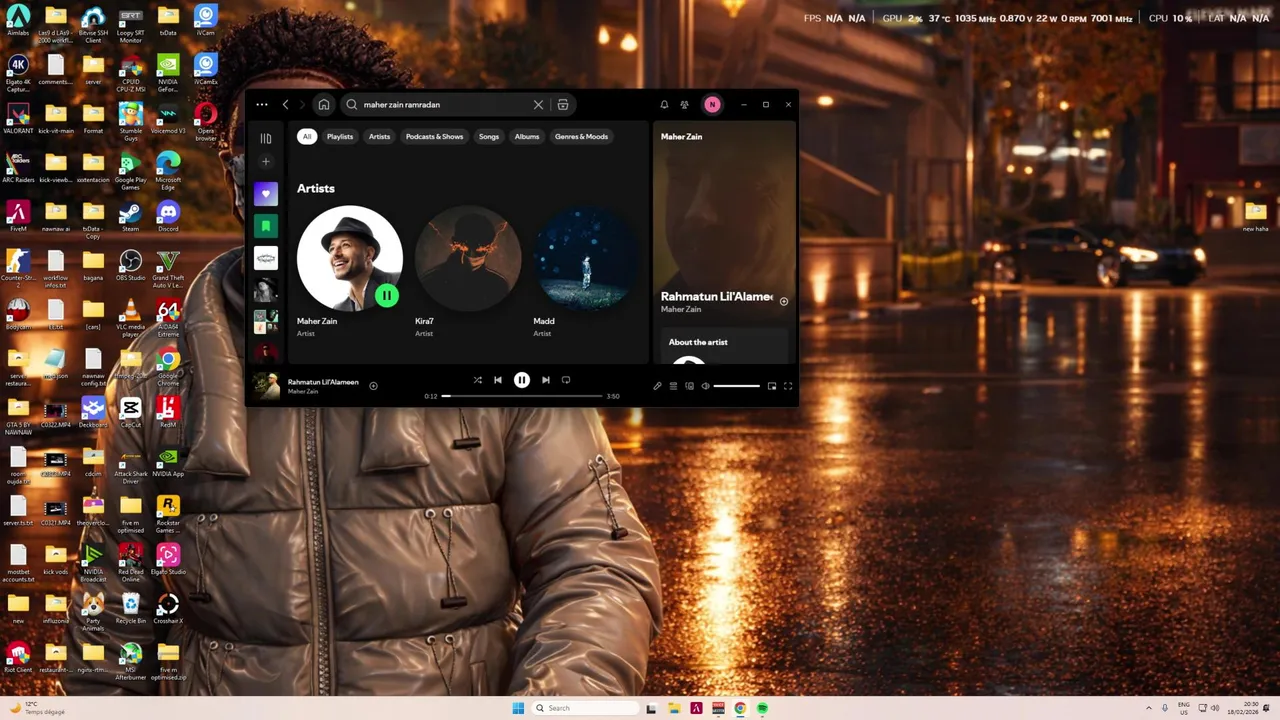
Task: Open Liked Songs heart playlist
Action: pyautogui.click(x=265, y=194)
